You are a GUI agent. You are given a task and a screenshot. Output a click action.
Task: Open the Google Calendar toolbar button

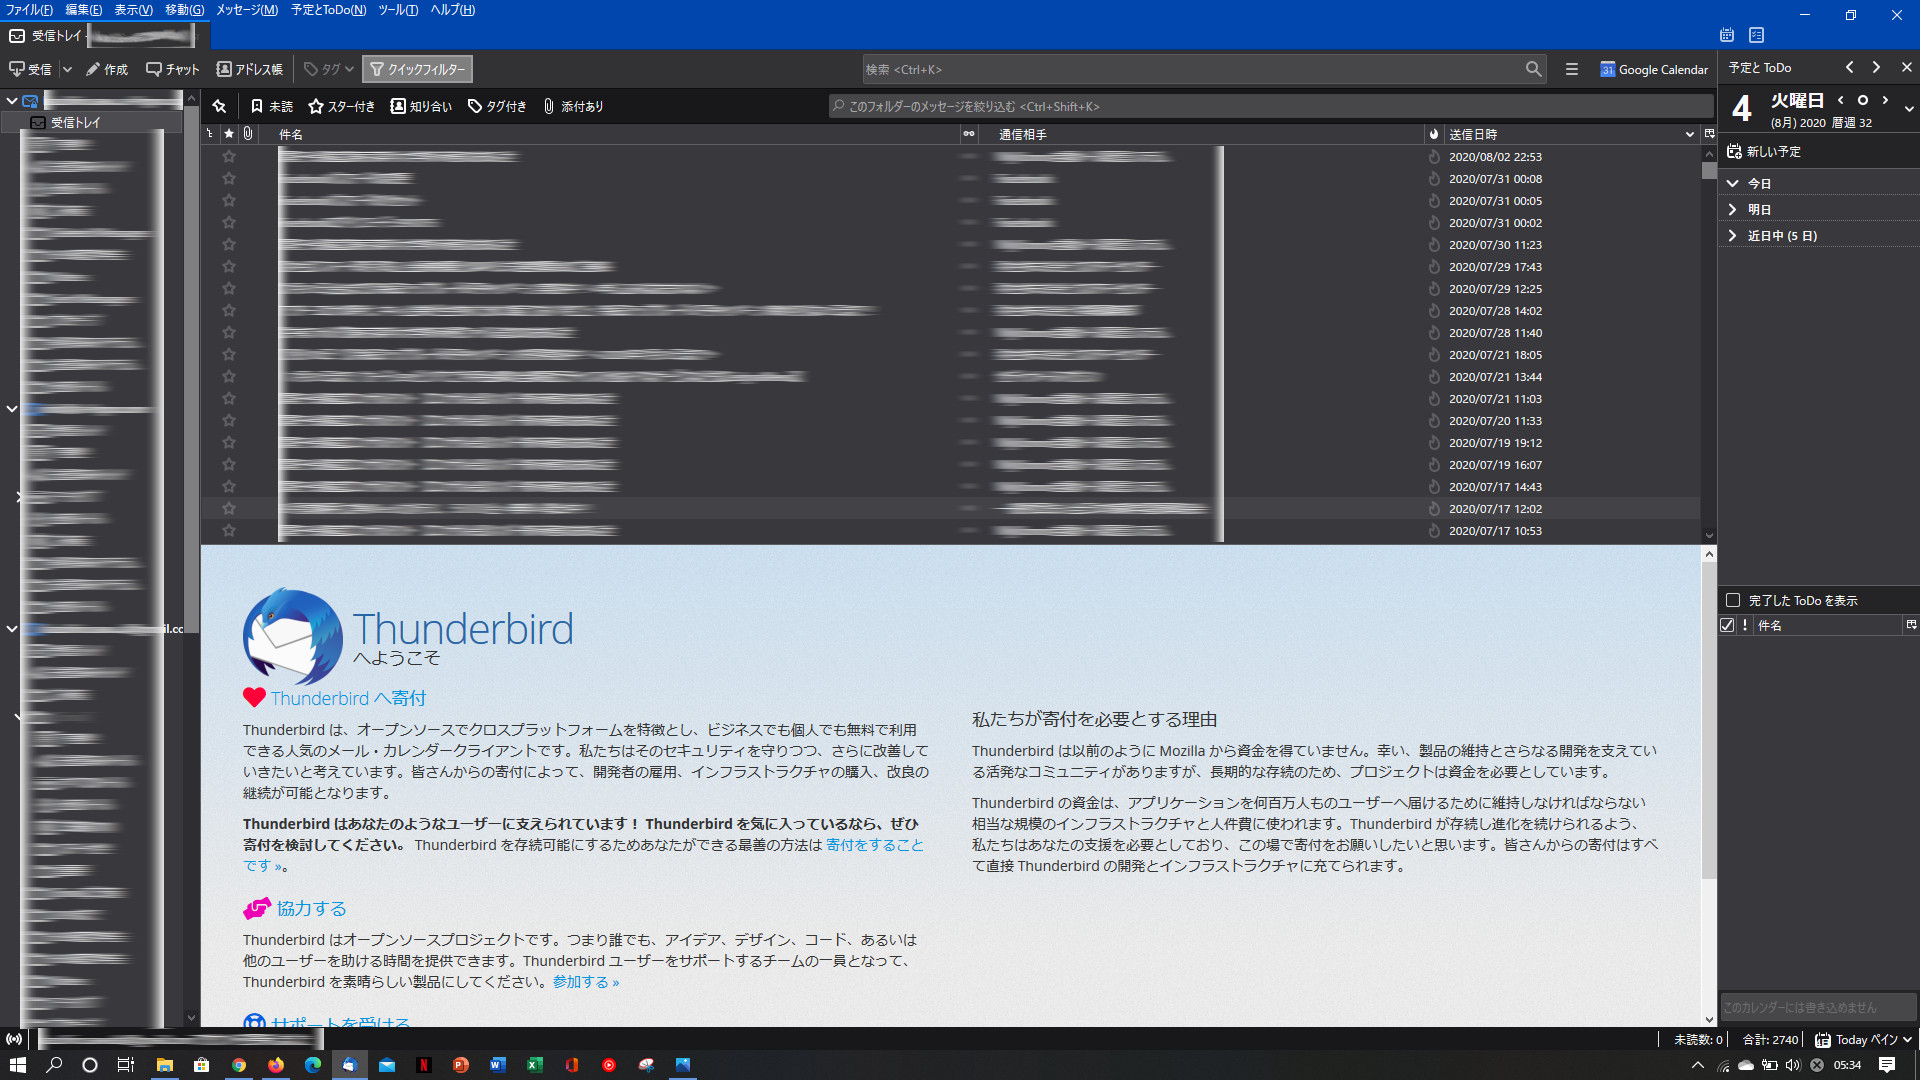pos(1654,69)
